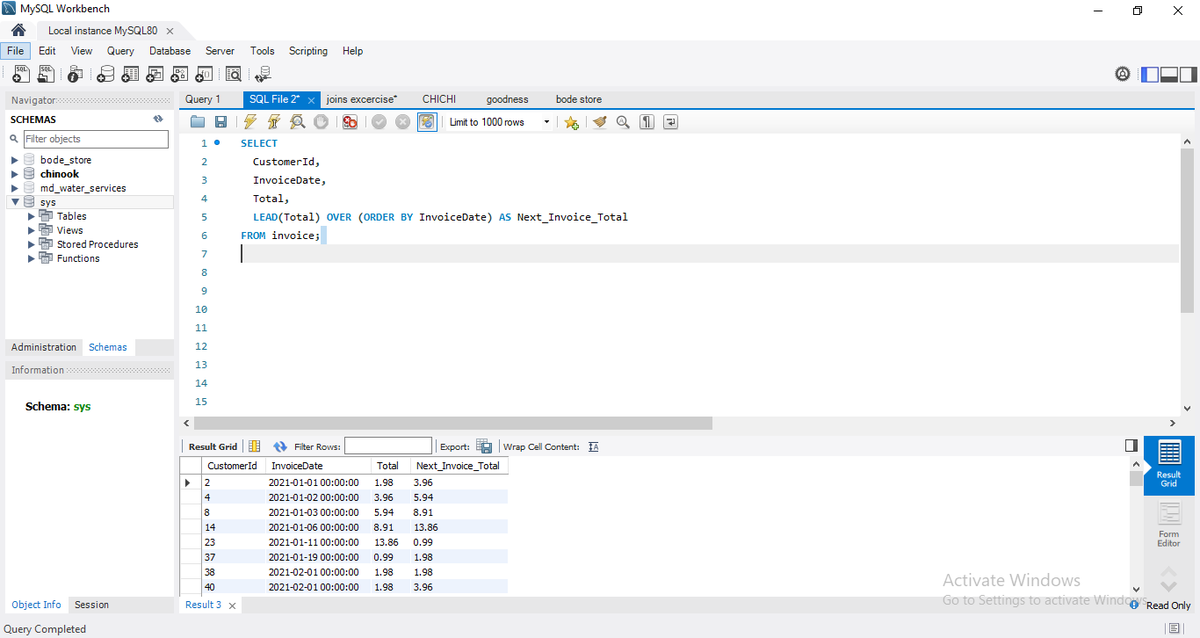1200x638 pixels.
Task: Refresh schemas list in Navigator
Action: 158,119
